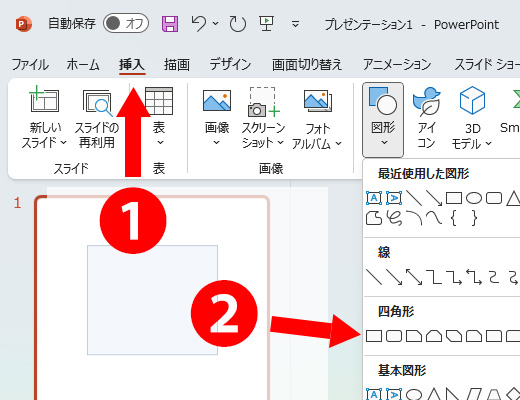This screenshot has height=400, width=520.
Task: Undo the last action
Action: [199, 24]
